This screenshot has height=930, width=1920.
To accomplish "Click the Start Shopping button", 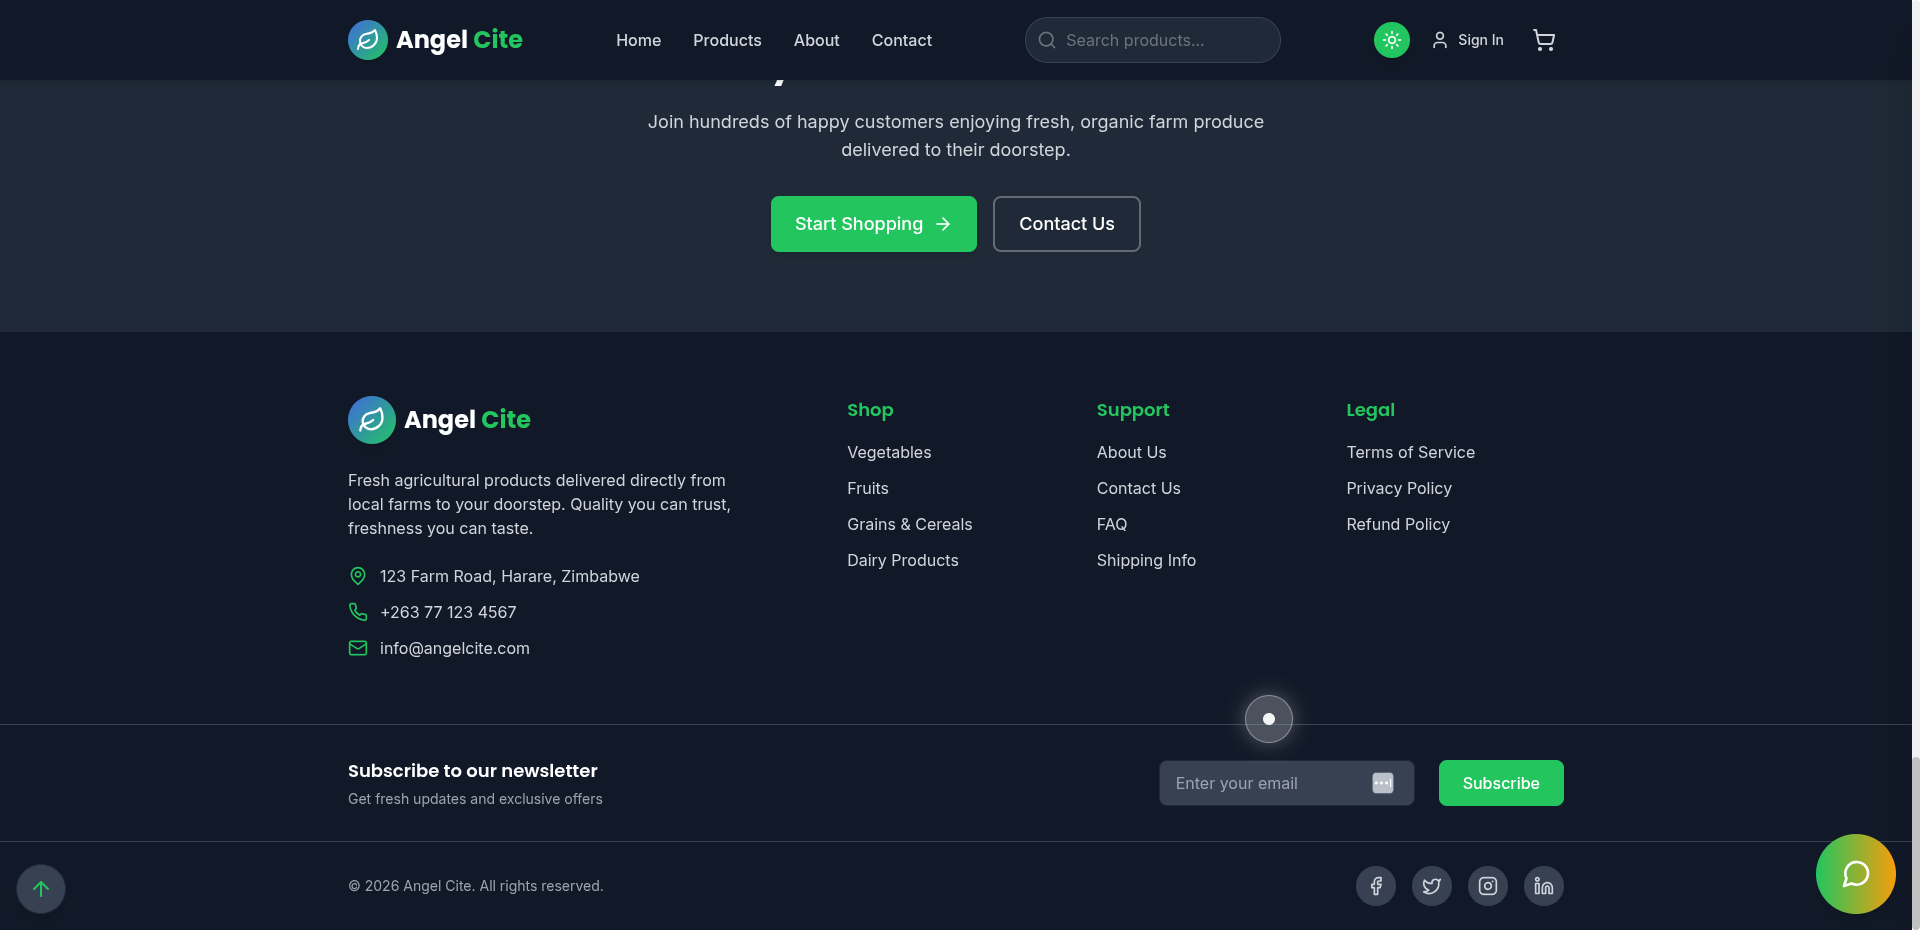I will [873, 224].
